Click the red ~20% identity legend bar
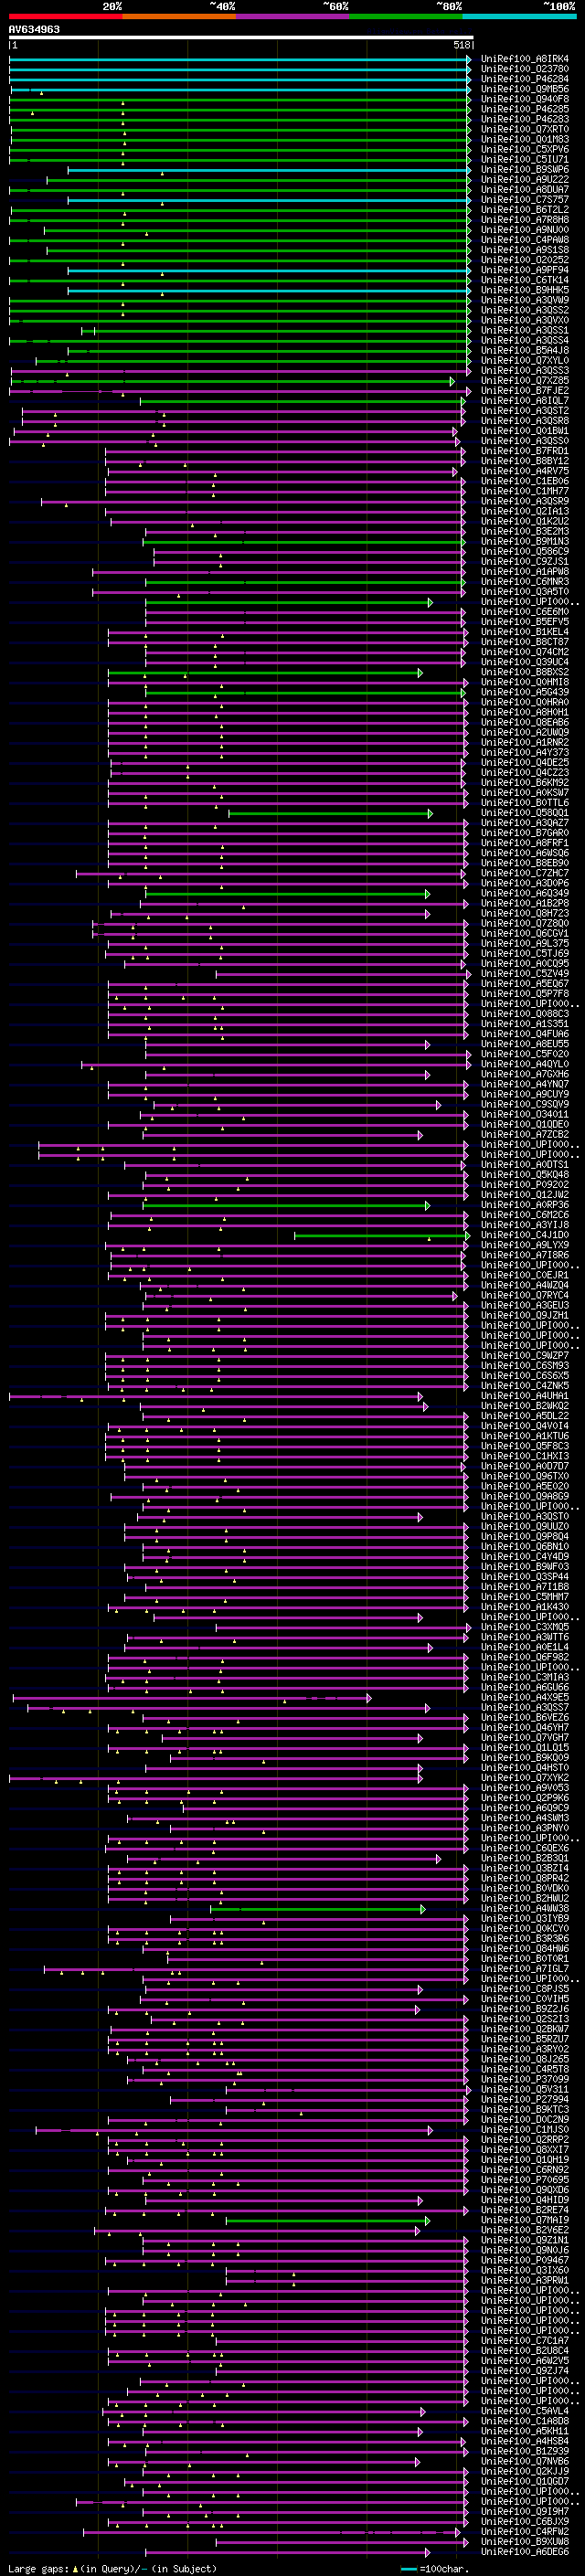Image resolution: width=585 pixels, height=2576 pixels. pos(66,16)
